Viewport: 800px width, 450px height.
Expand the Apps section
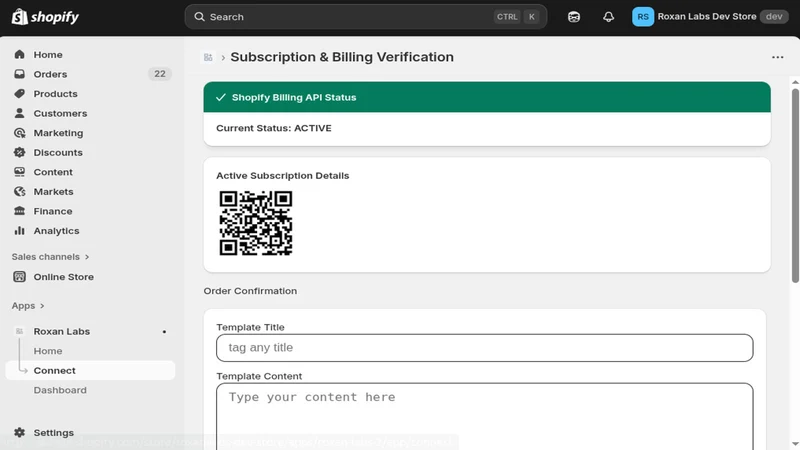click(28, 306)
